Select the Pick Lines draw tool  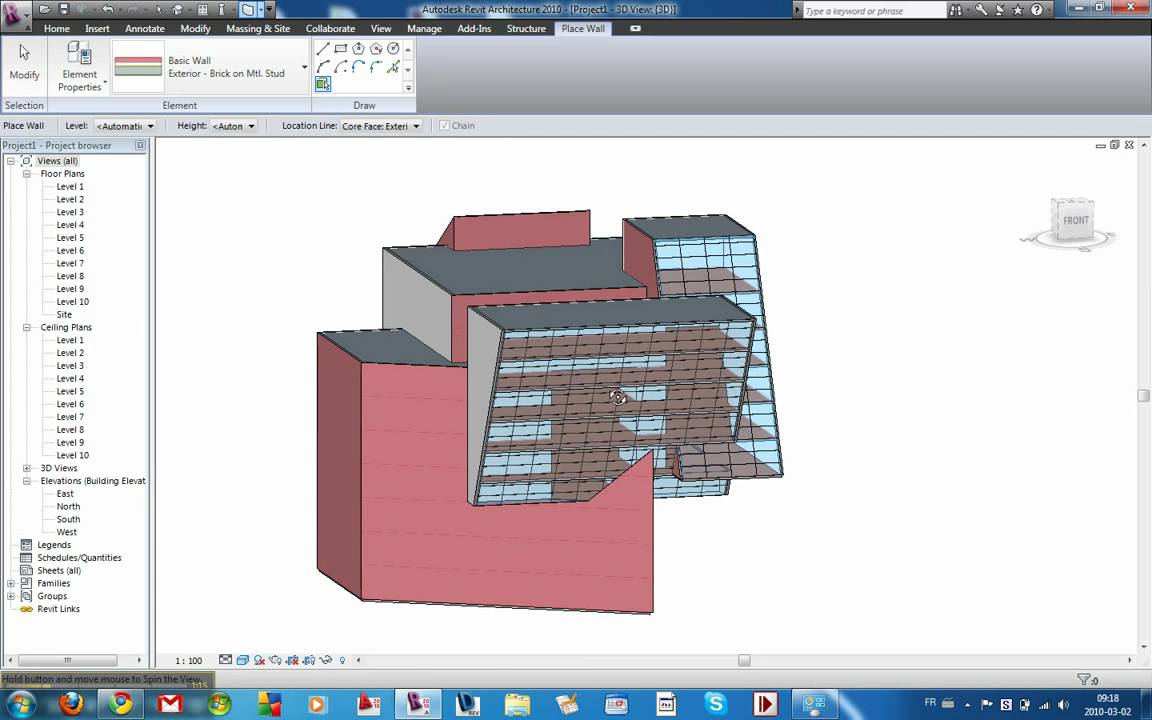394,67
